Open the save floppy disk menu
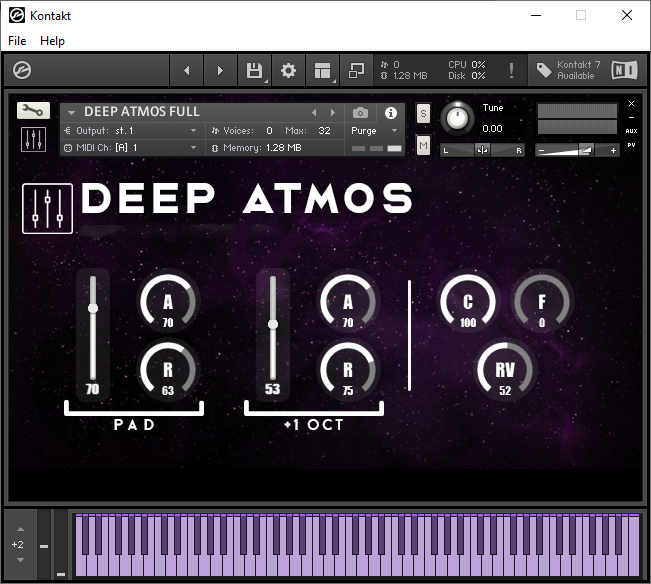The image size is (651, 584). pyautogui.click(x=255, y=70)
